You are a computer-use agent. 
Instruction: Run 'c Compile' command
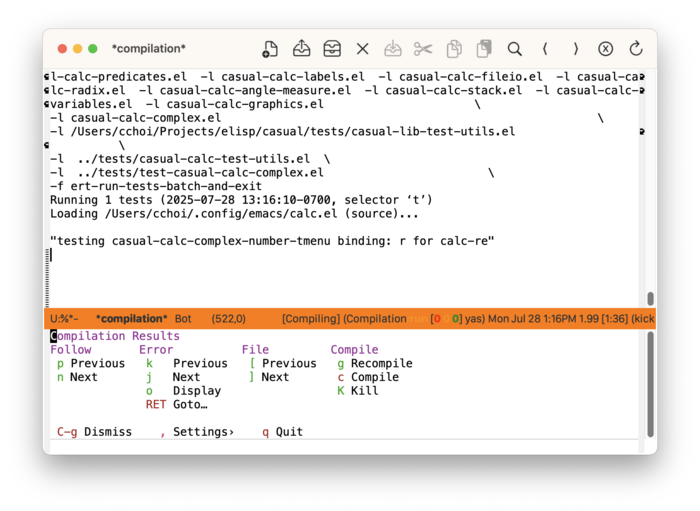pyautogui.click(x=368, y=377)
